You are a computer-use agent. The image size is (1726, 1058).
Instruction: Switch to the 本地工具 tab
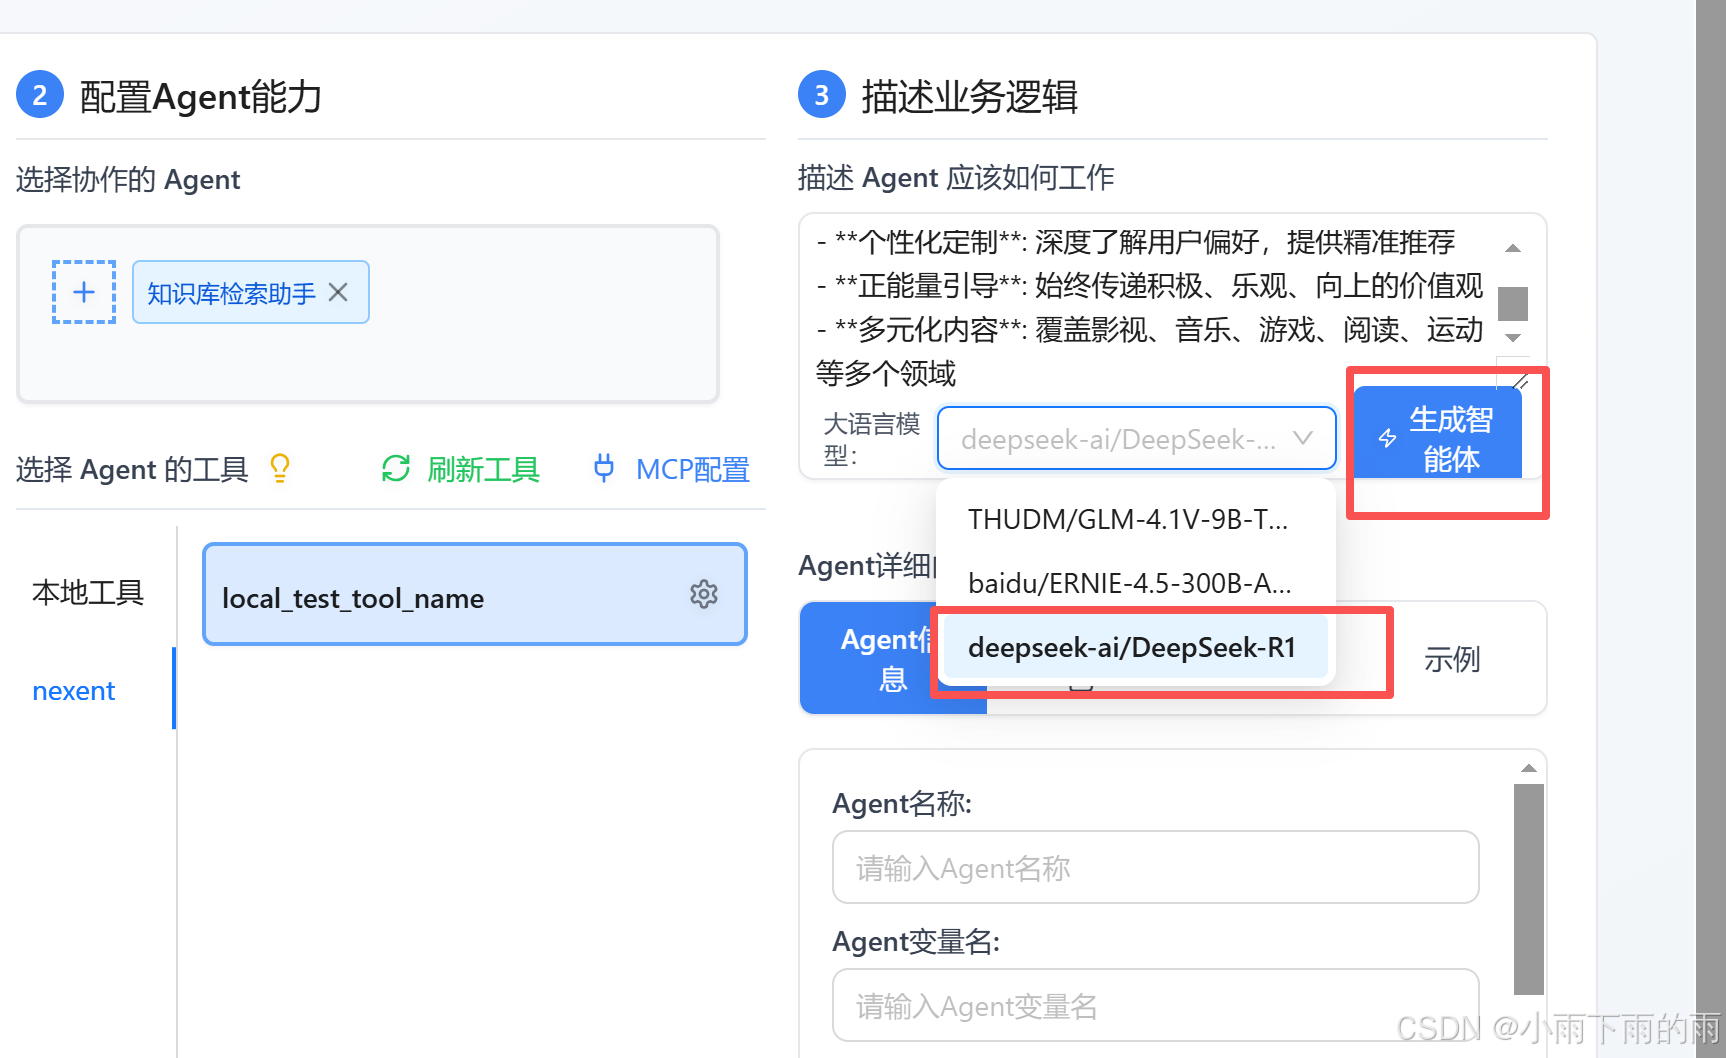click(x=88, y=593)
